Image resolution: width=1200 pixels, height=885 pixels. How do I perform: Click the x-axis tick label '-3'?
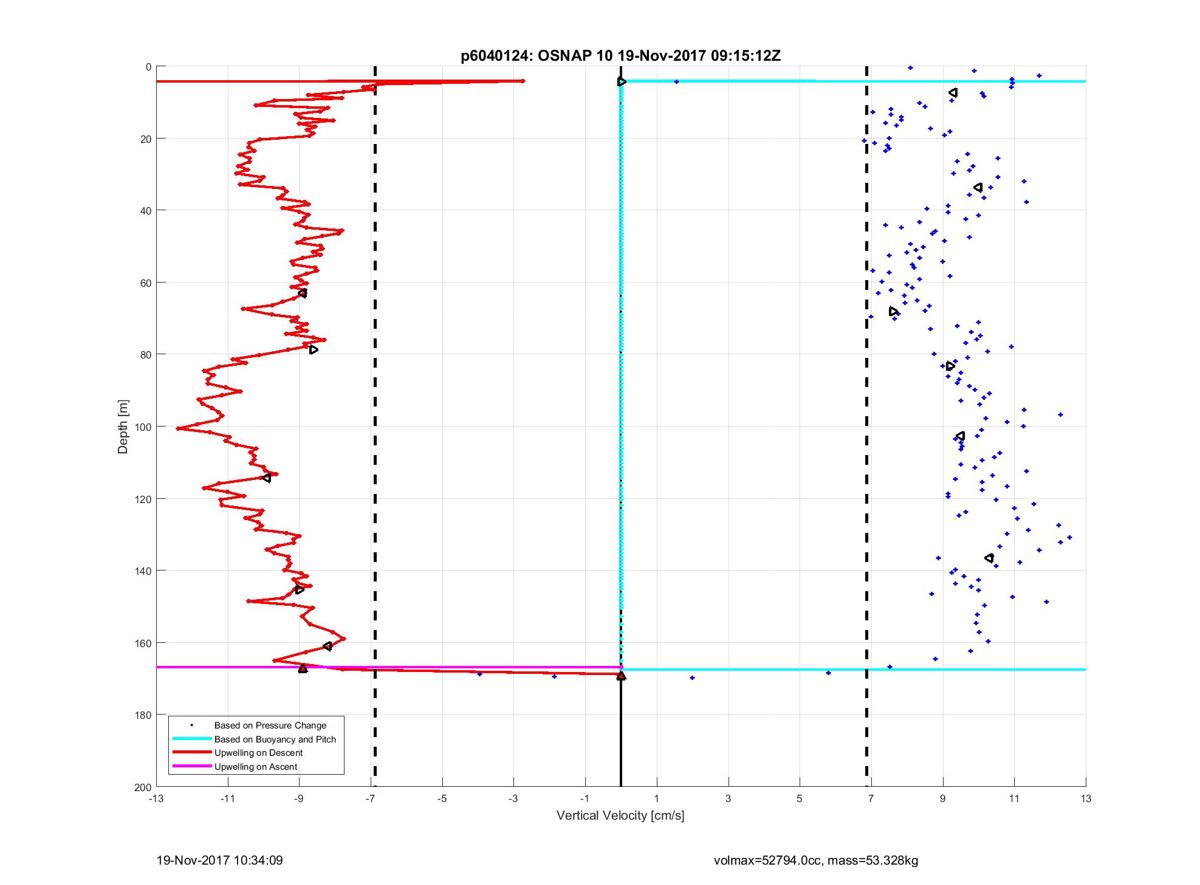pyautogui.click(x=513, y=799)
